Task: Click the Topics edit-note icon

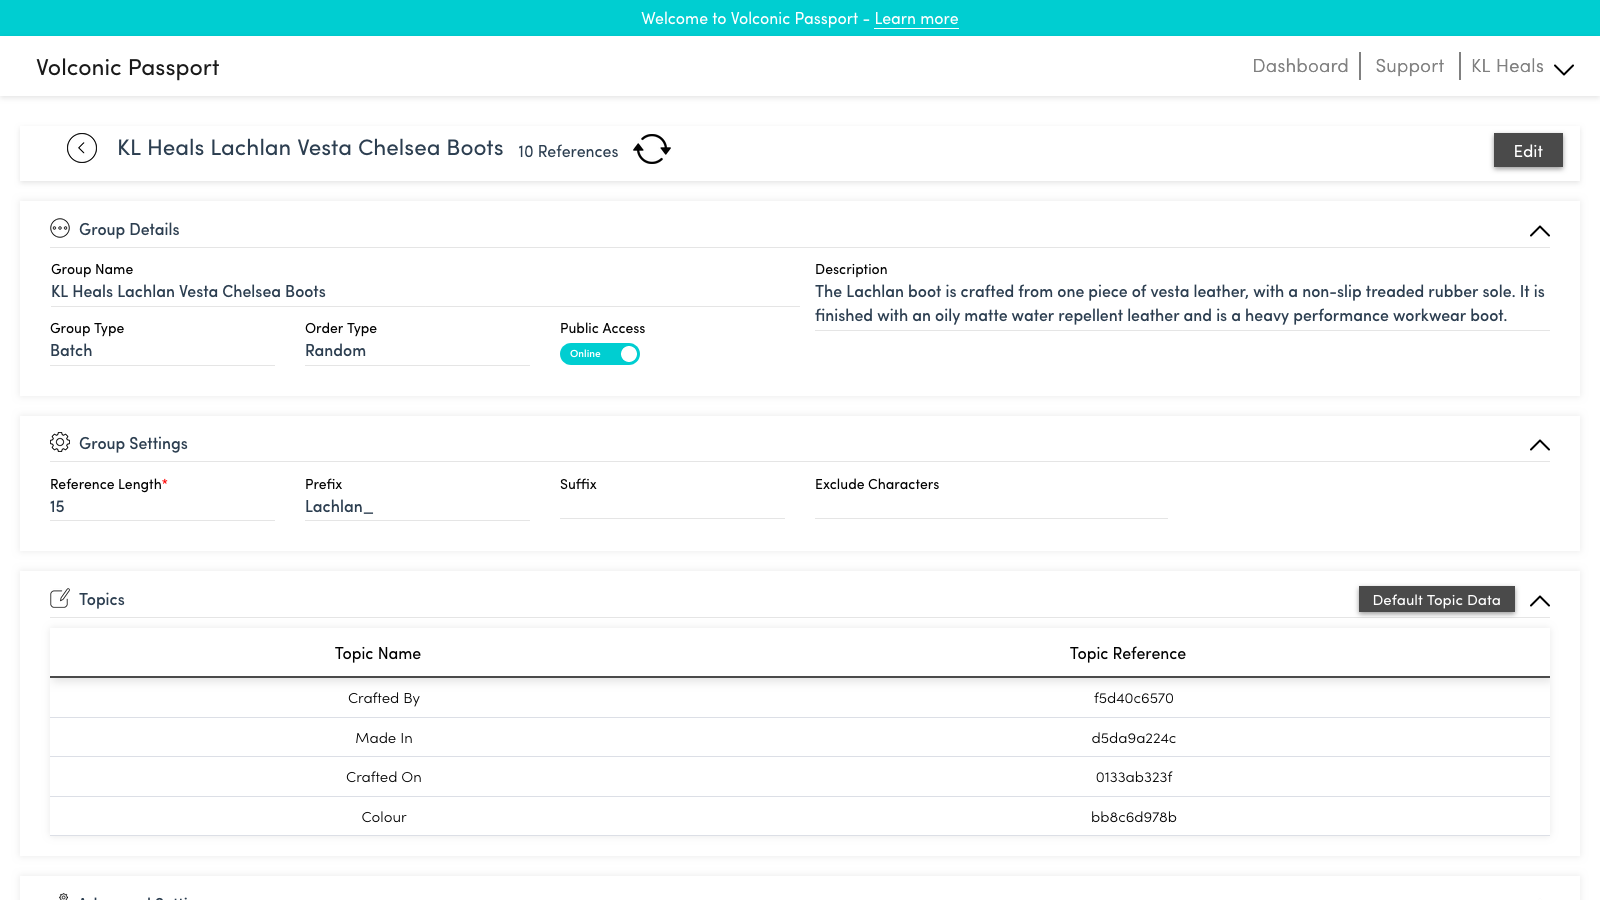Action: coord(60,599)
